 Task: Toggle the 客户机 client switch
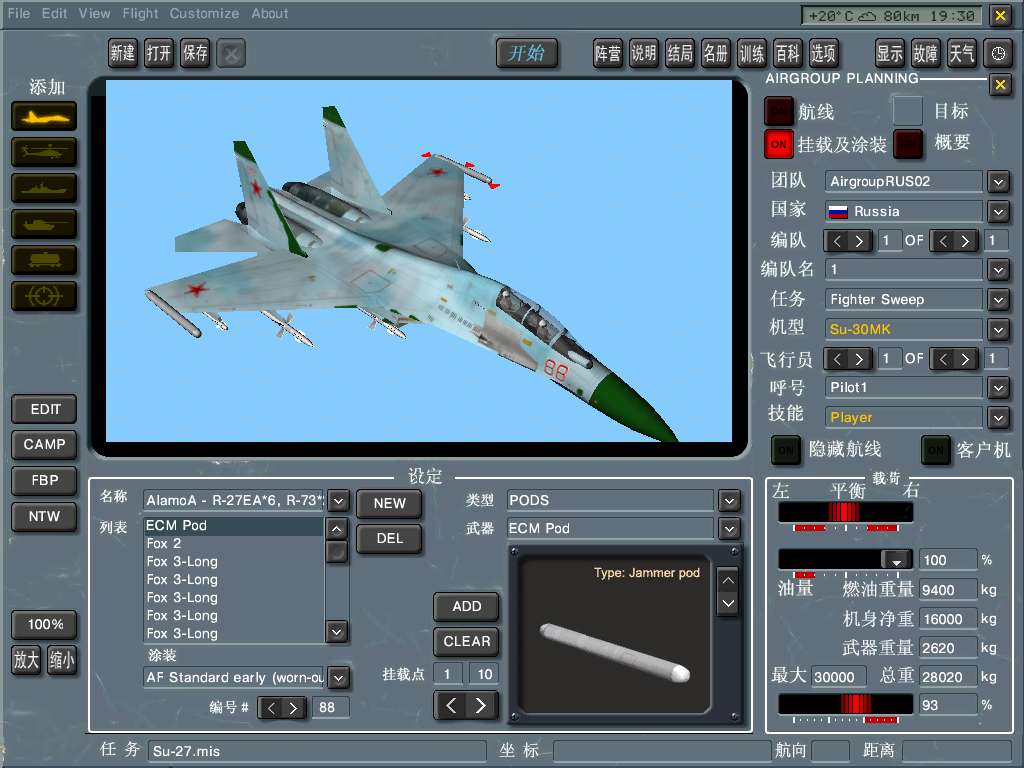coord(936,450)
